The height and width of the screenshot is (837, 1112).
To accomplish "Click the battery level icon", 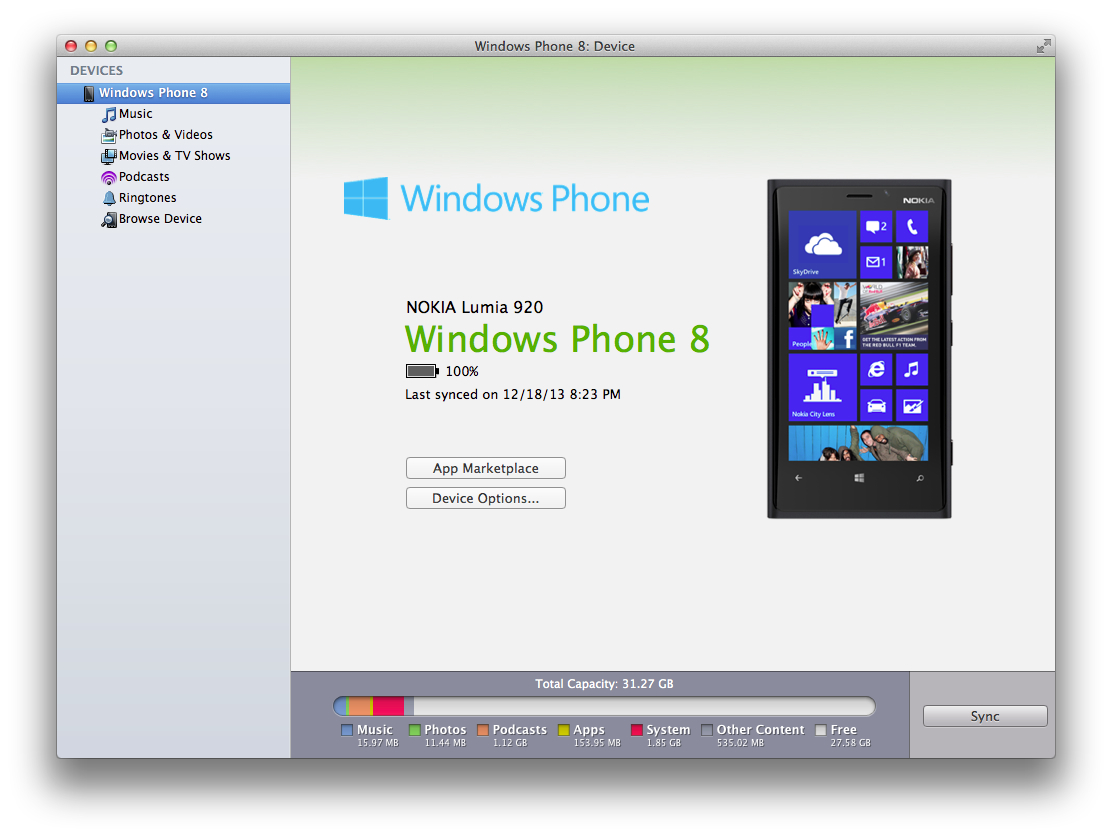I will (x=422, y=371).
